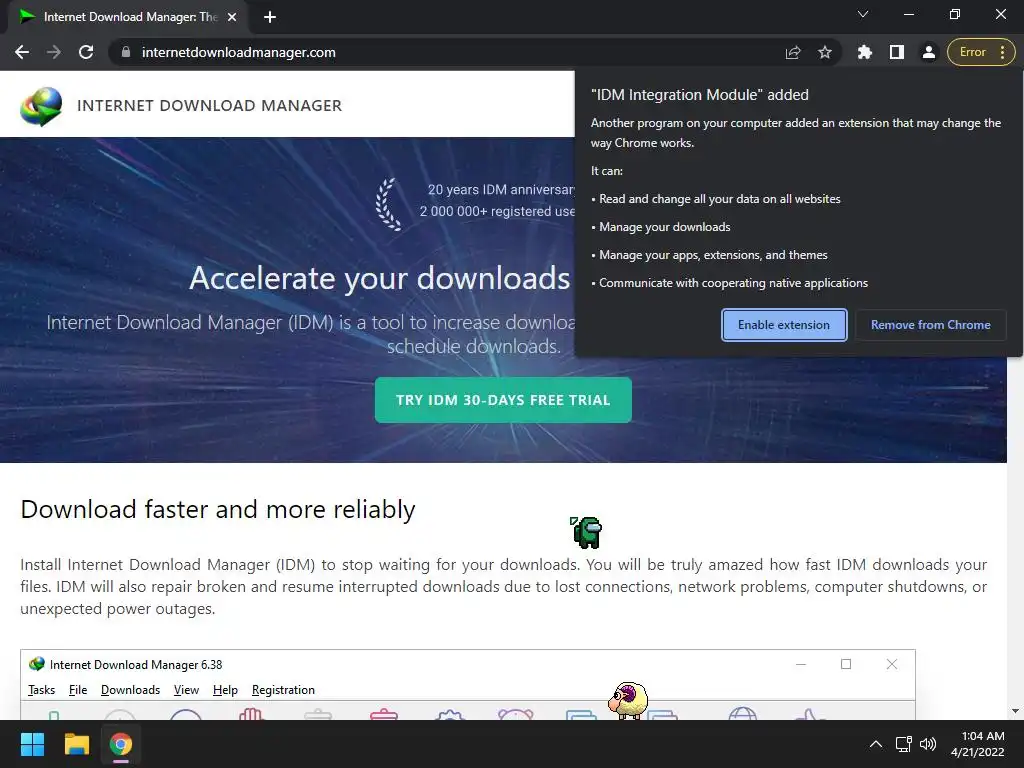This screenshot has height=768, width=1024.
Task: Open the clock showing 1:04 AM
Action: [978, 744]
